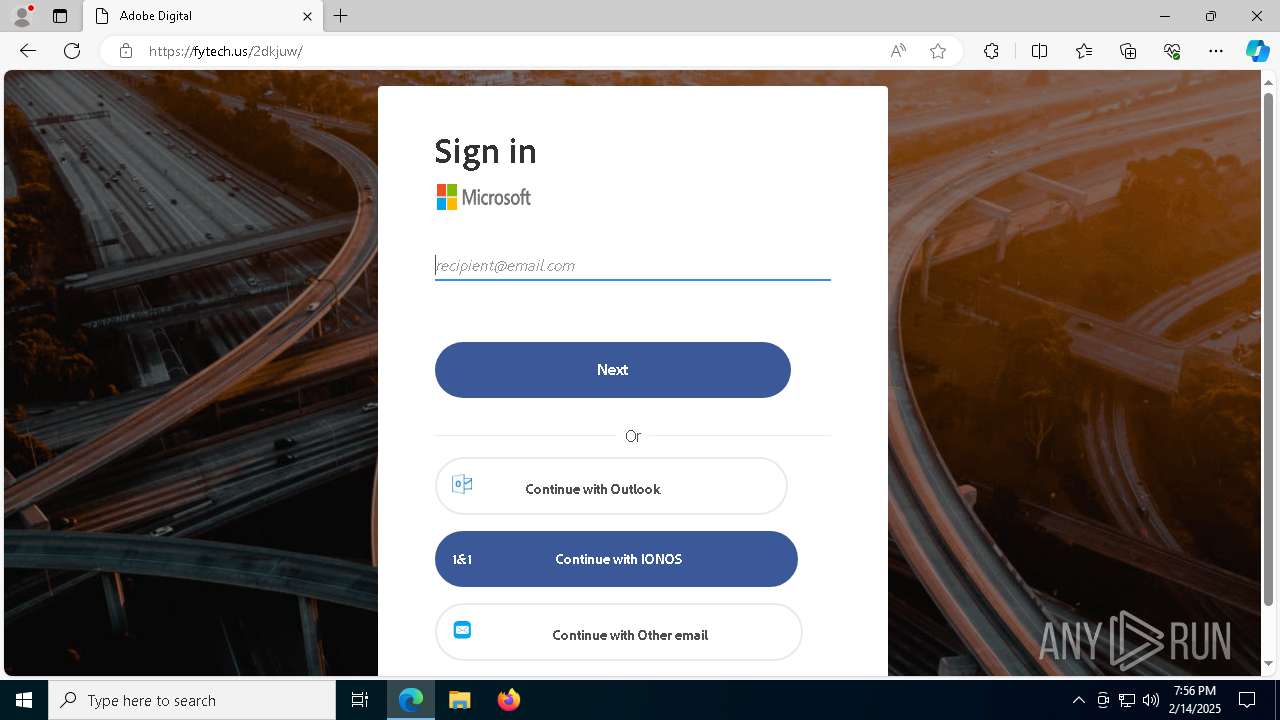Click the 1&1 logo on IONOS button
1280x720 pixels.
462,559
